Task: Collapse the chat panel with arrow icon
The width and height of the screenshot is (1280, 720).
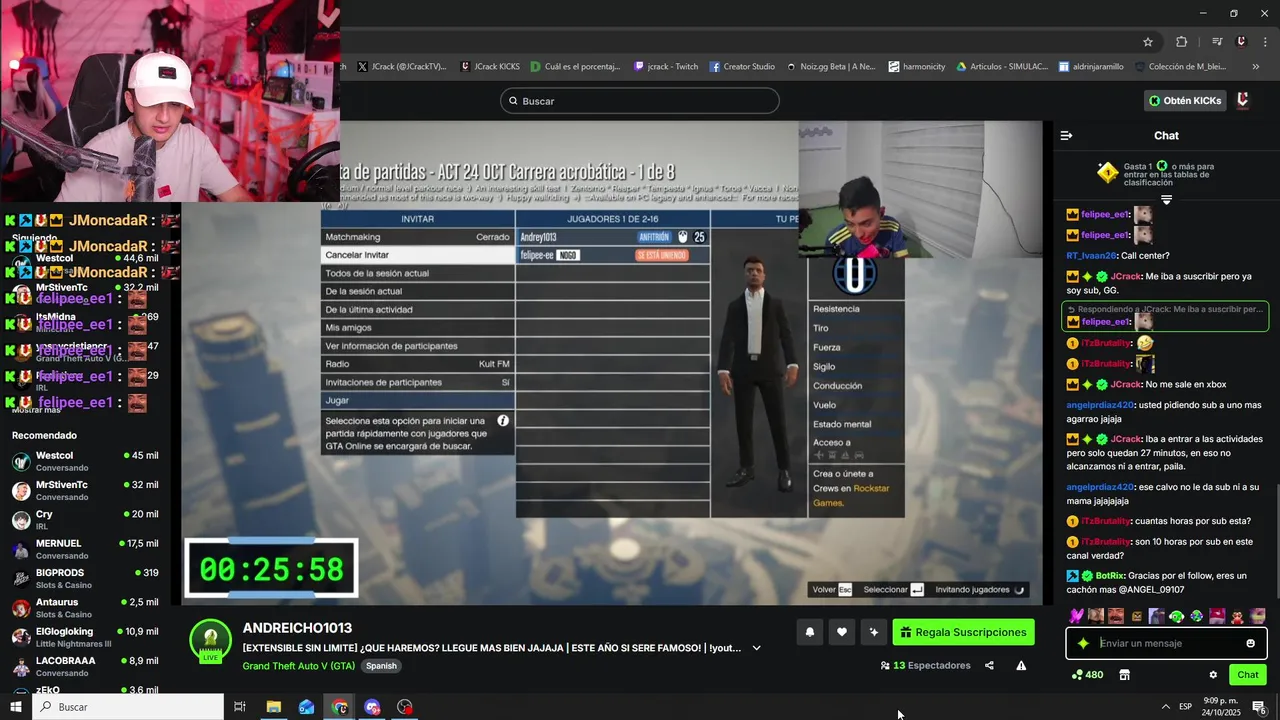Action: (x=1066, y=135)
